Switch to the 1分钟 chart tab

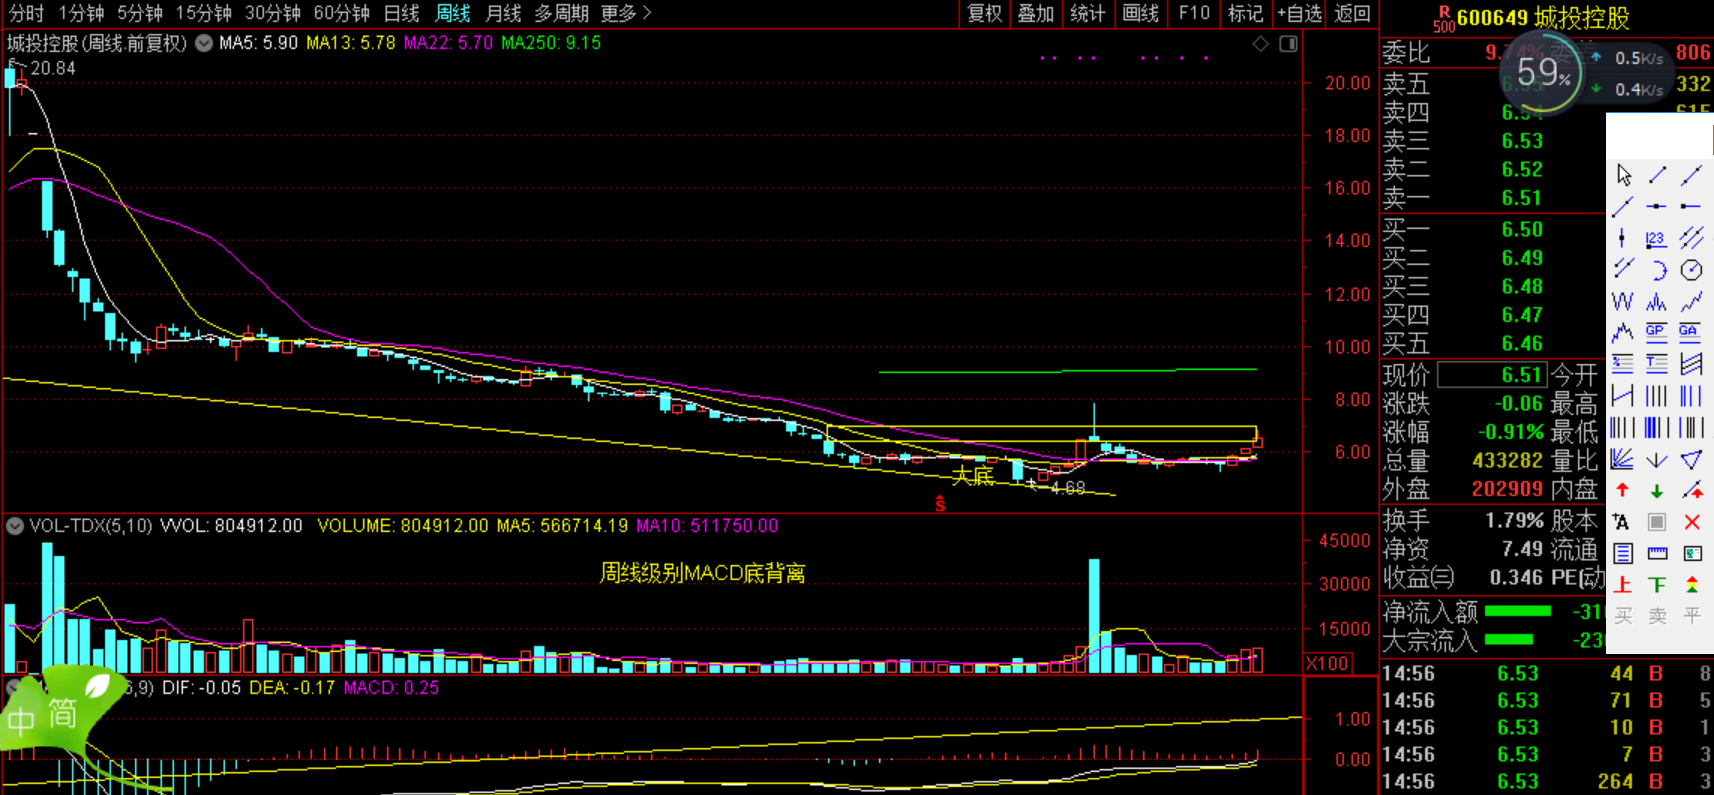pyautogui.click(x=81, y=13)
